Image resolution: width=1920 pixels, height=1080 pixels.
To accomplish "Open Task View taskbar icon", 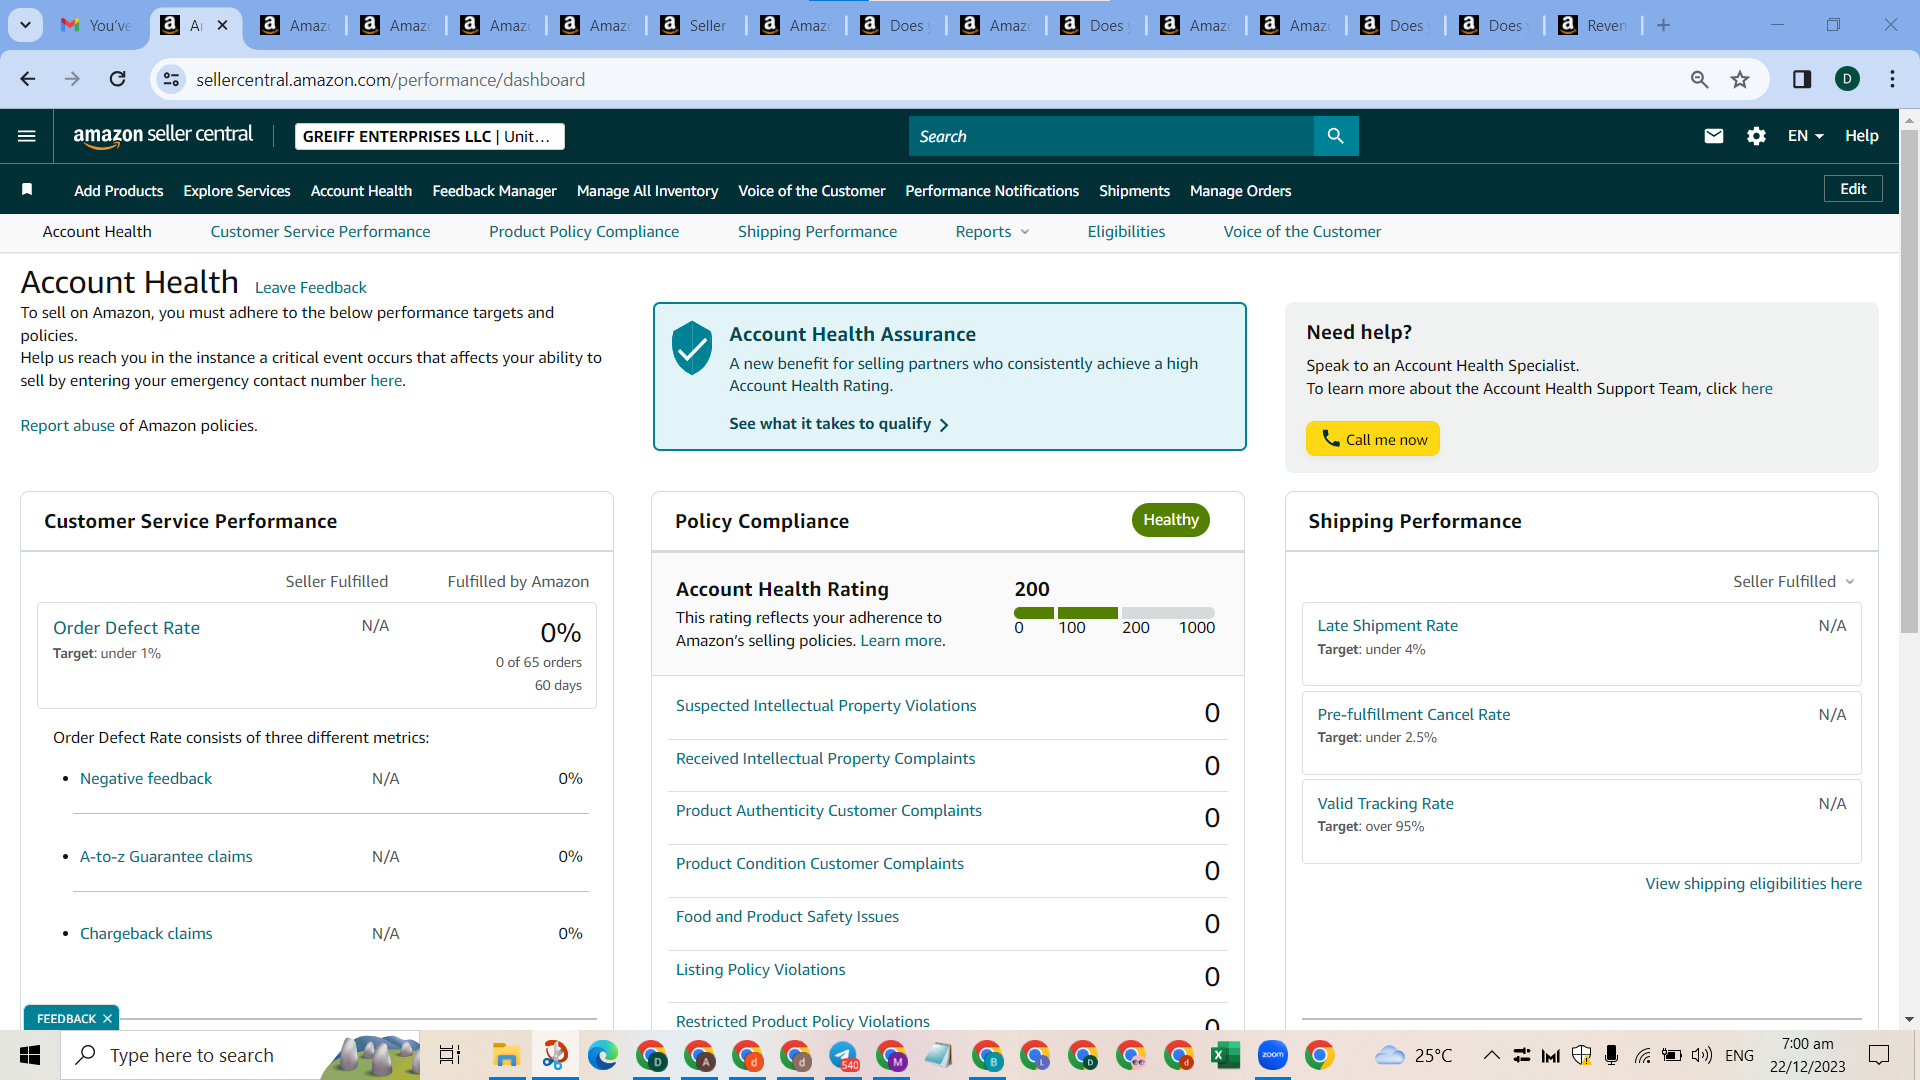I will 450,1055.
